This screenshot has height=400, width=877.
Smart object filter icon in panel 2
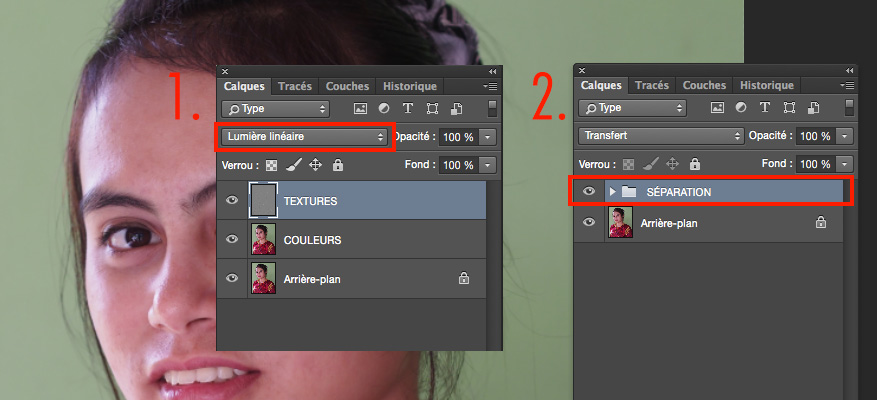pyautogui.click(x=813, y=107)
